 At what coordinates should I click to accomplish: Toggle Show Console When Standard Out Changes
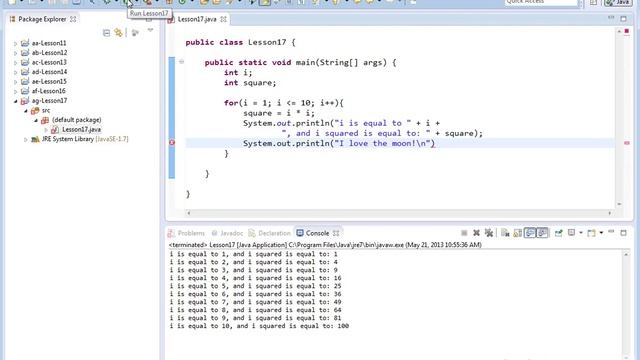click(530, 233)
